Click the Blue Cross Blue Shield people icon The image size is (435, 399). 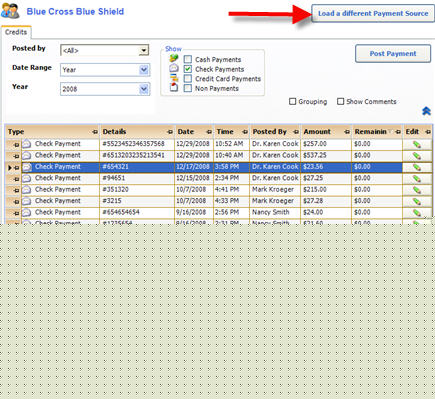click(10, 10)
